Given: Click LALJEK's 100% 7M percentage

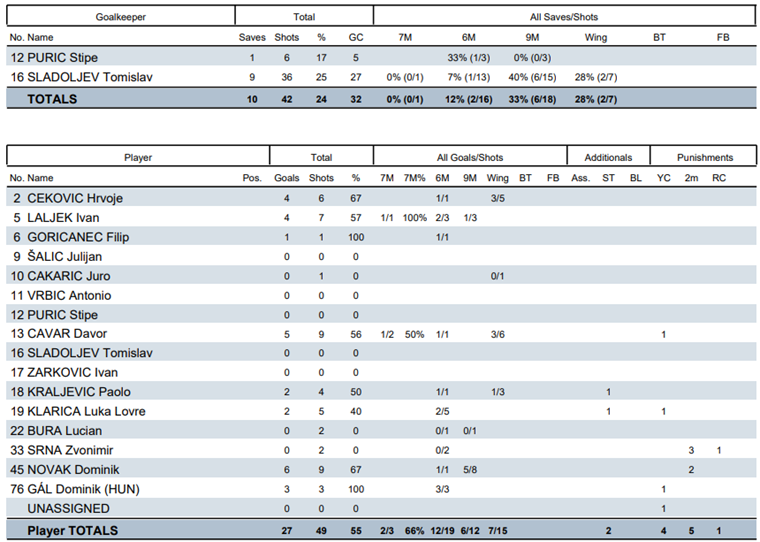Looking at the screenshot, I should [x=414, y=218].
